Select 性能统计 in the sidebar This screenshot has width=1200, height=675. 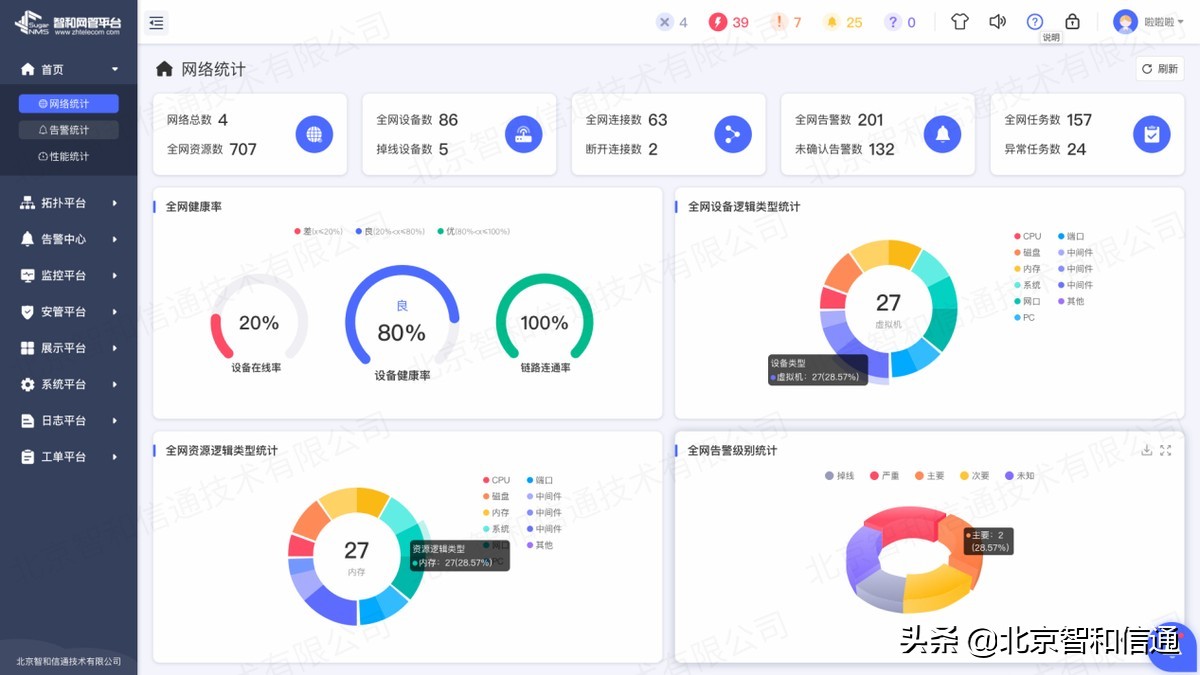pos(68,154)
